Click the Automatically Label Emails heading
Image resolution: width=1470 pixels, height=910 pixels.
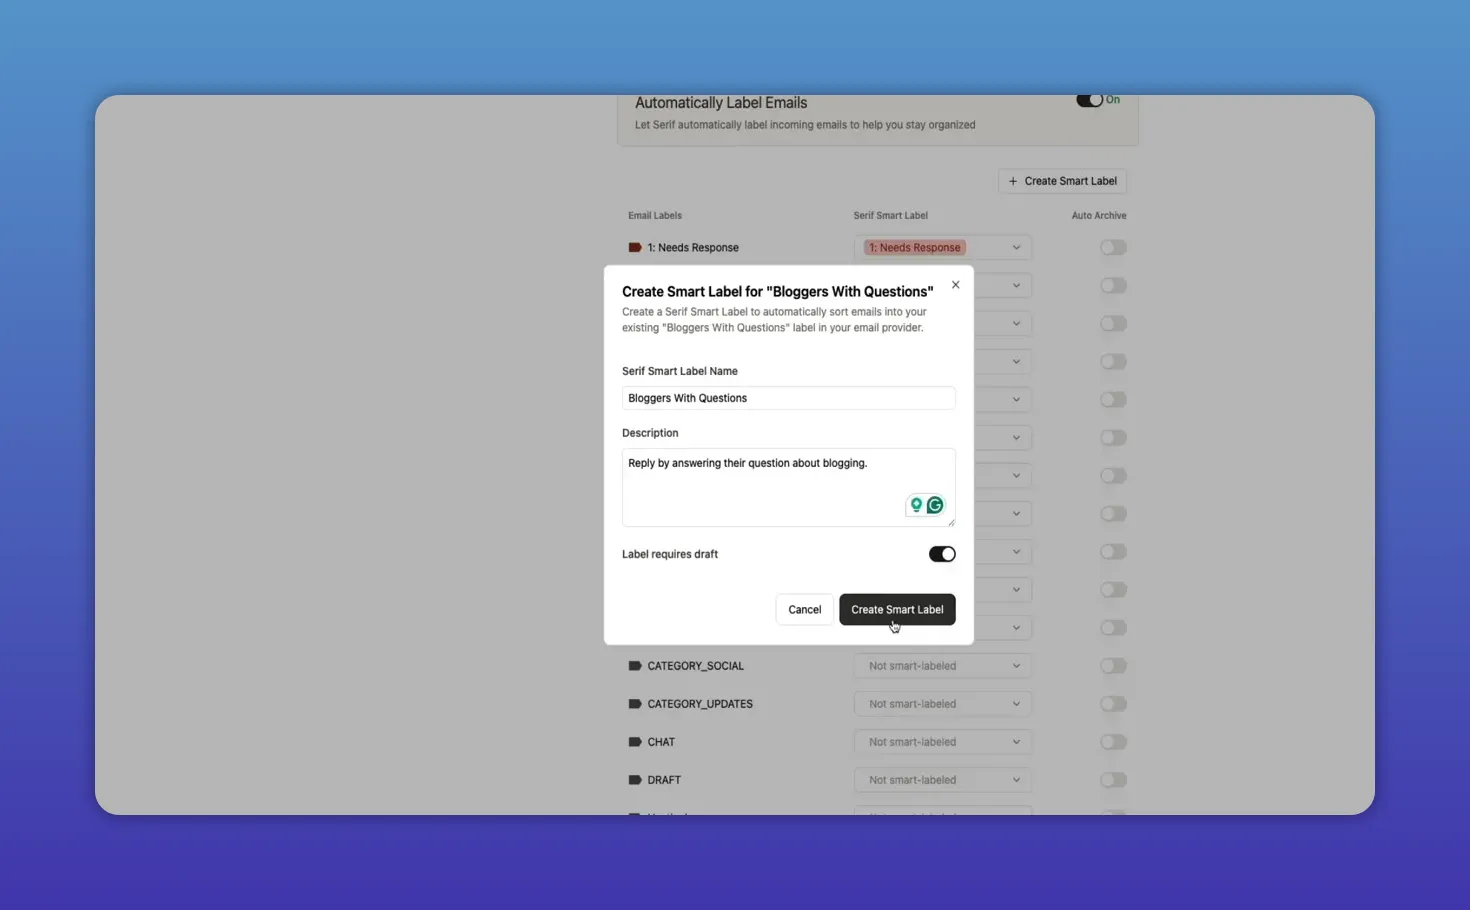pos(721,103)
